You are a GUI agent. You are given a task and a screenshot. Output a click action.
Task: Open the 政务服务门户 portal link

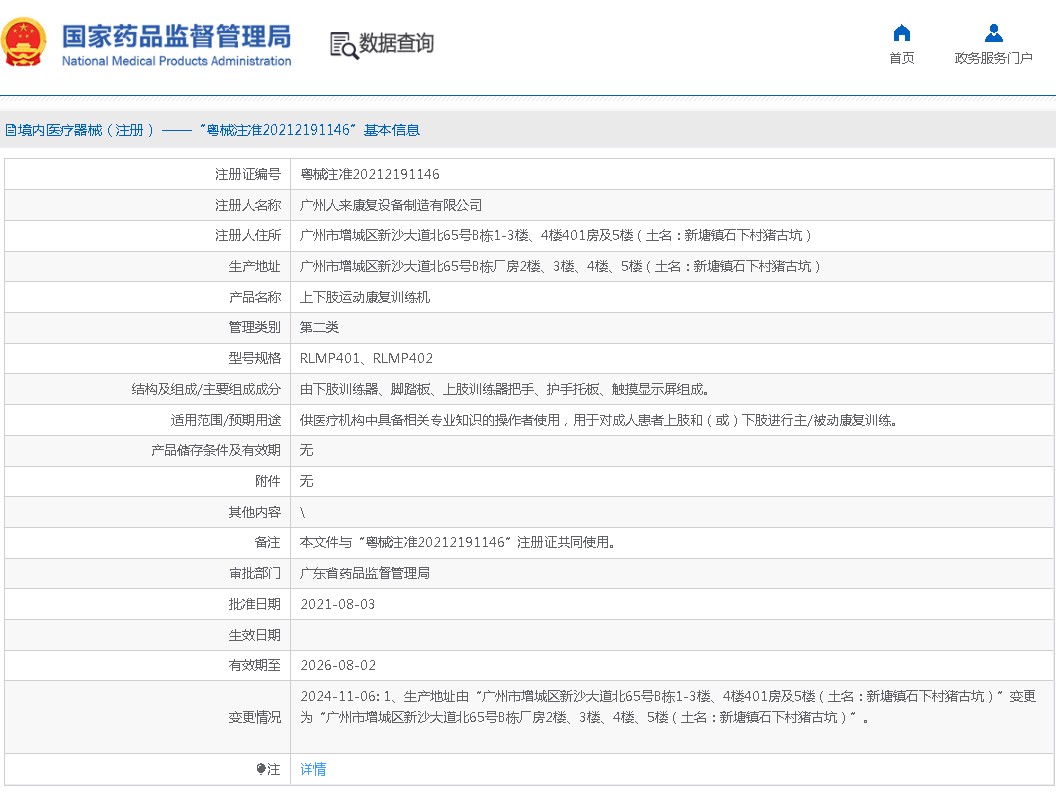coord(993,58)
